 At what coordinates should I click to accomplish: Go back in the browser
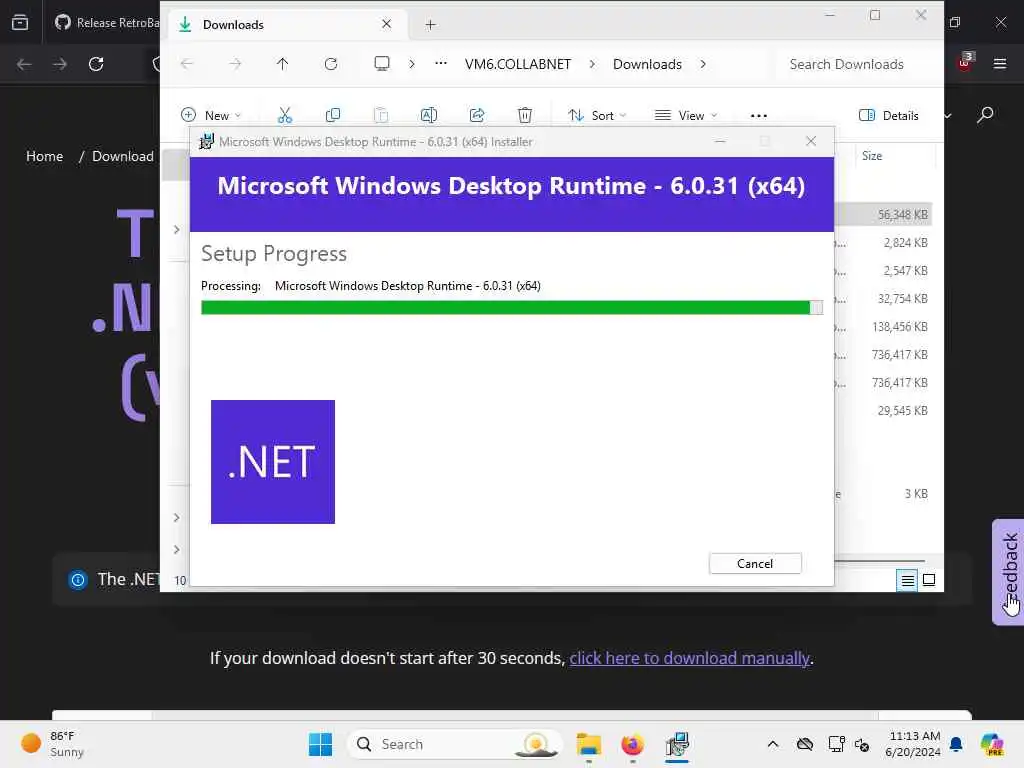point(24,64)
